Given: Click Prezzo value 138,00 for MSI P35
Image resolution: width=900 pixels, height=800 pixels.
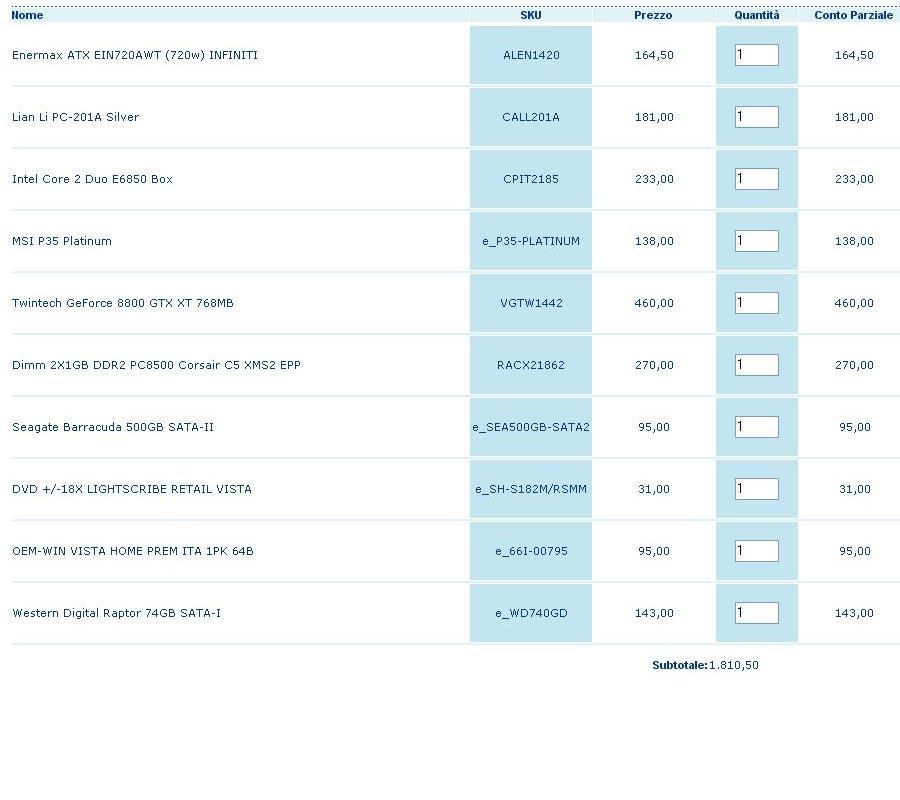Looking at the screenshot, I should (x=654, y=241).
